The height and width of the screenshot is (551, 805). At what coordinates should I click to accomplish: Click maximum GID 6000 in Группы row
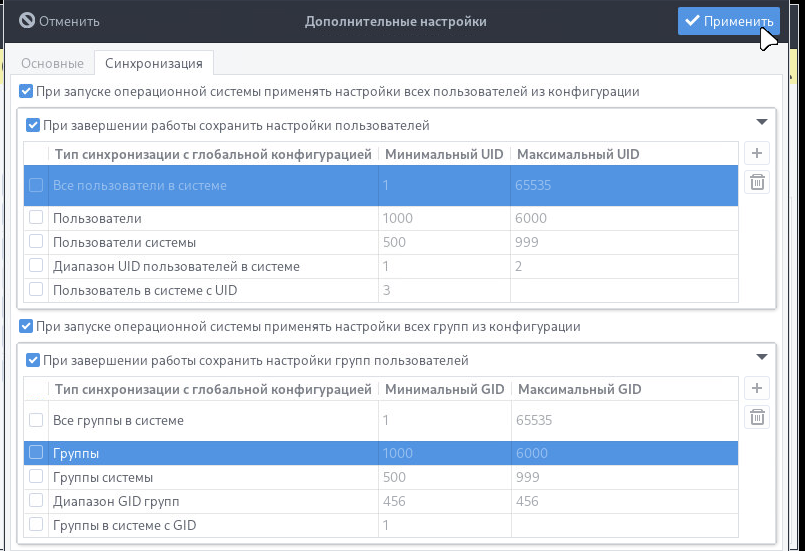[532, 453]
